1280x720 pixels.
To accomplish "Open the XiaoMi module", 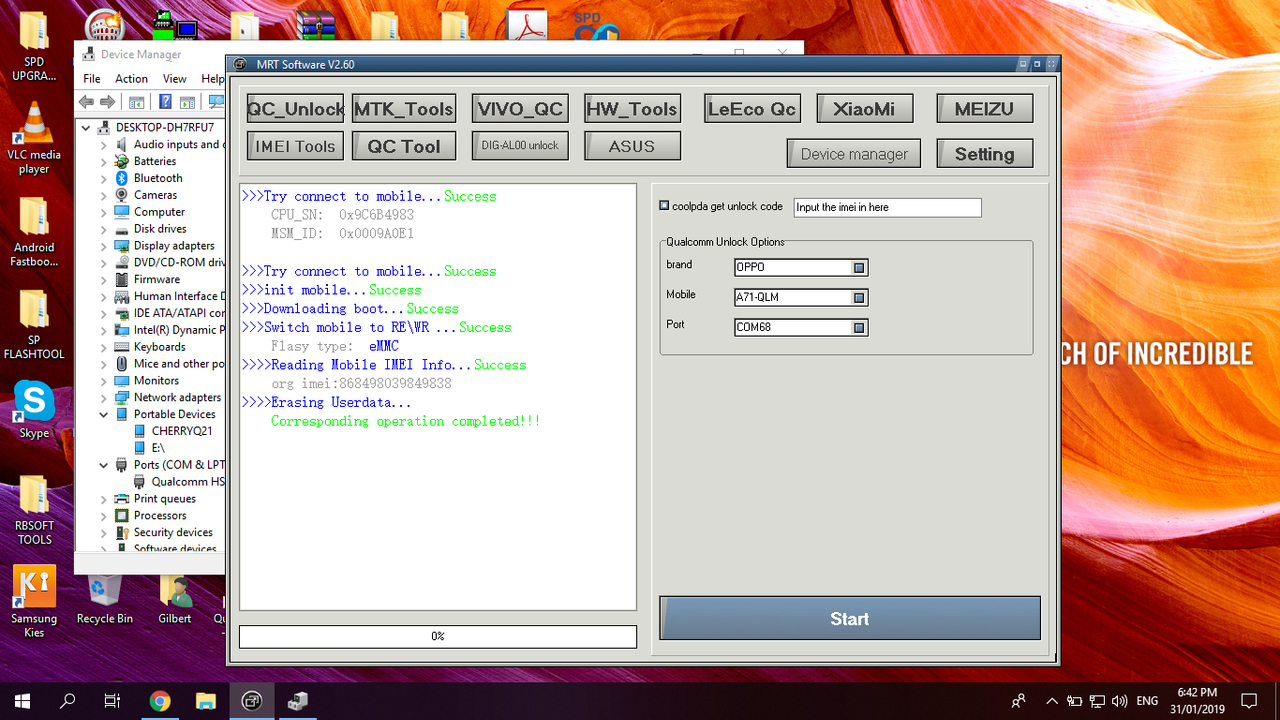I will (865, 109).
